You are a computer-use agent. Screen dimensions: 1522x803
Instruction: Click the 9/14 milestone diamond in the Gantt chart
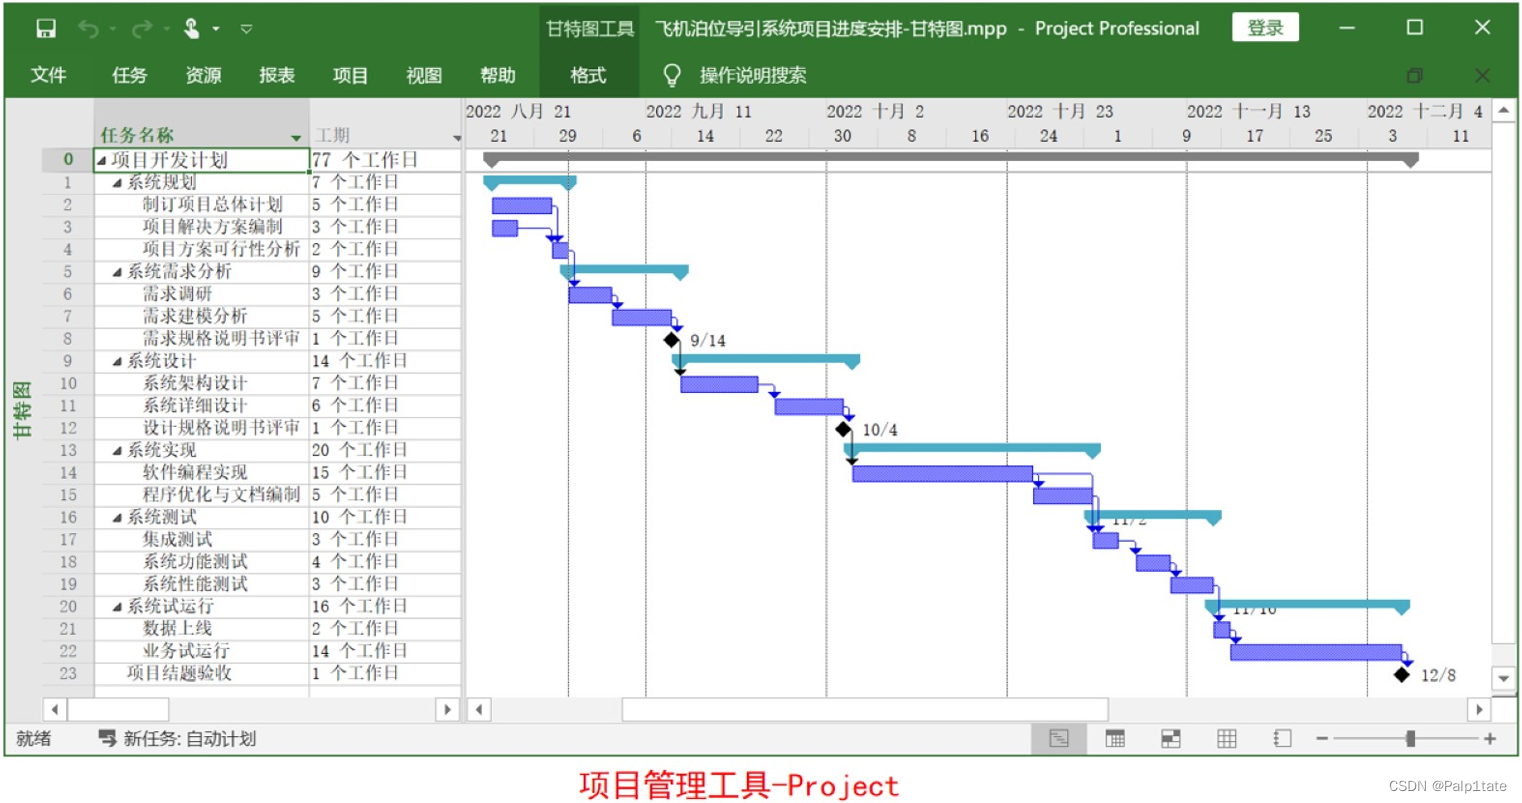672,340
